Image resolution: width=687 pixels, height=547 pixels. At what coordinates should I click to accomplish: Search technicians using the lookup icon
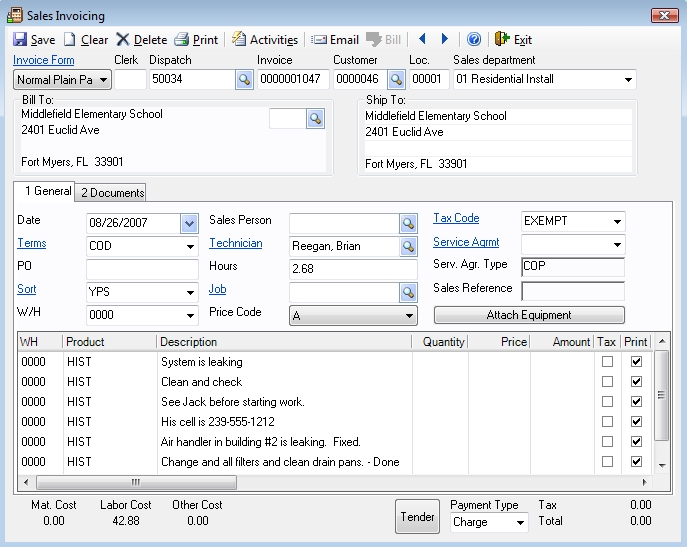coord(408,246)
